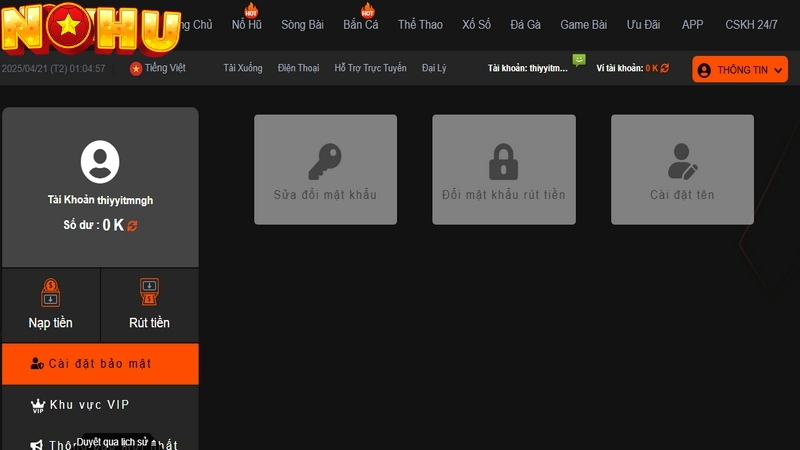
Task: Click the THÔNG TIN user icon
Action: coord(704,70)
